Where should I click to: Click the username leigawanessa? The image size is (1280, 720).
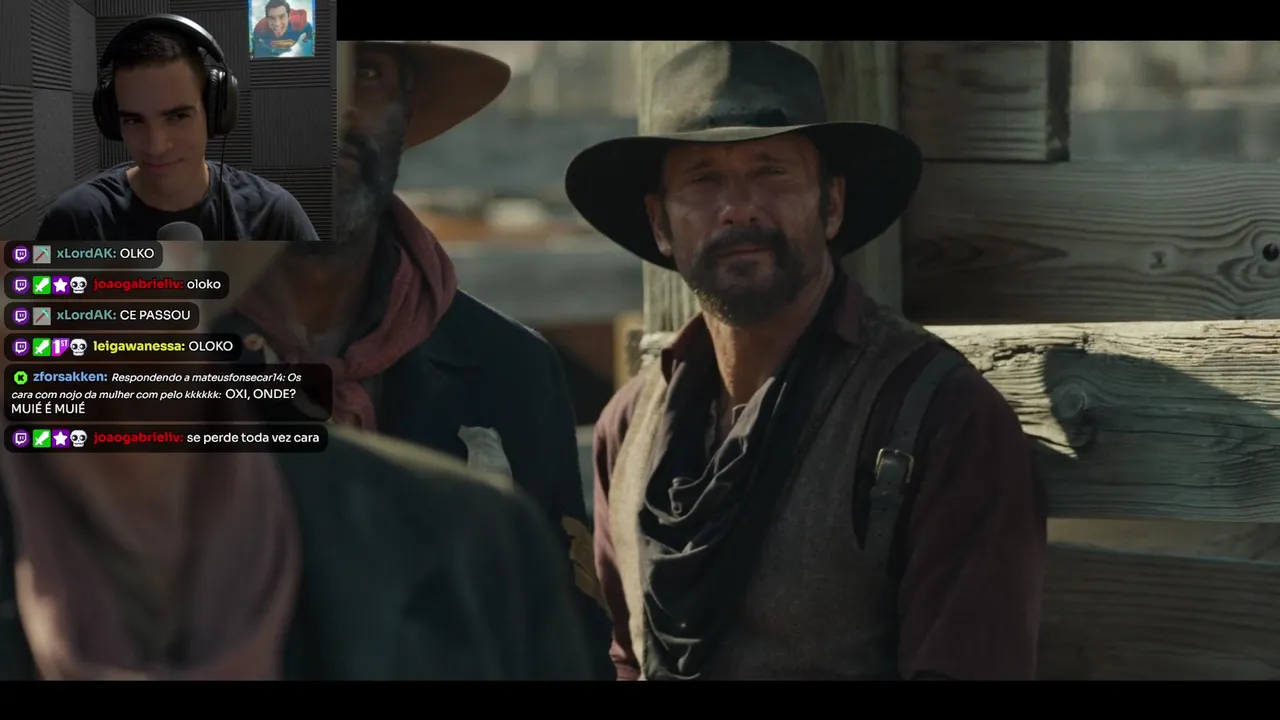(139, 346)
